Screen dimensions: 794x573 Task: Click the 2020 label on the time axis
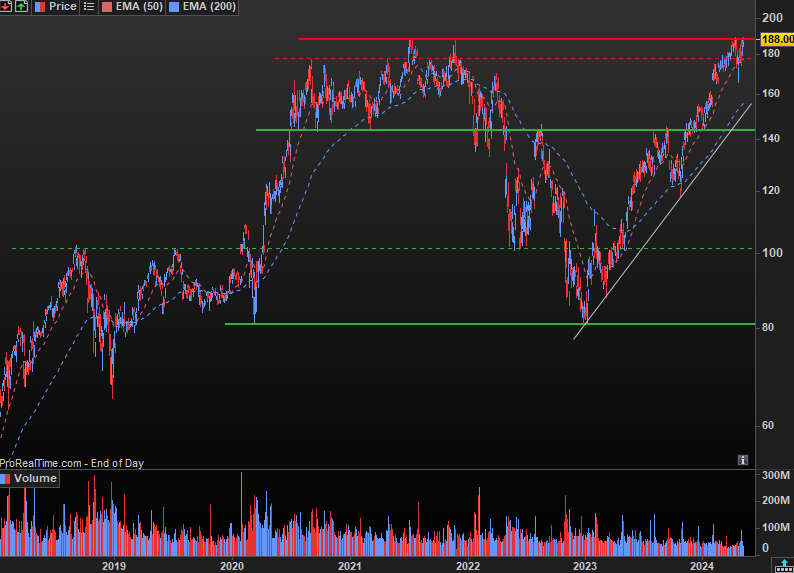[x=232, y=566]
